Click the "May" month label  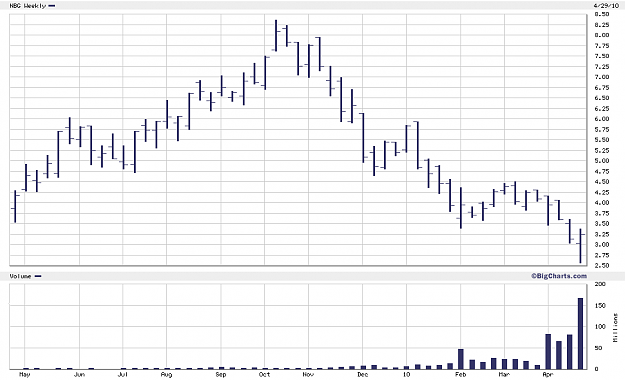tap(25, 375)
